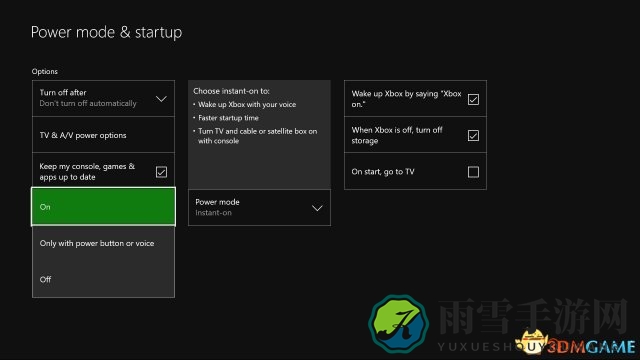The width and height of the screenshot is (640, 360).
Task: Click Choose instant-on to: text
Action: coord(231,91)
